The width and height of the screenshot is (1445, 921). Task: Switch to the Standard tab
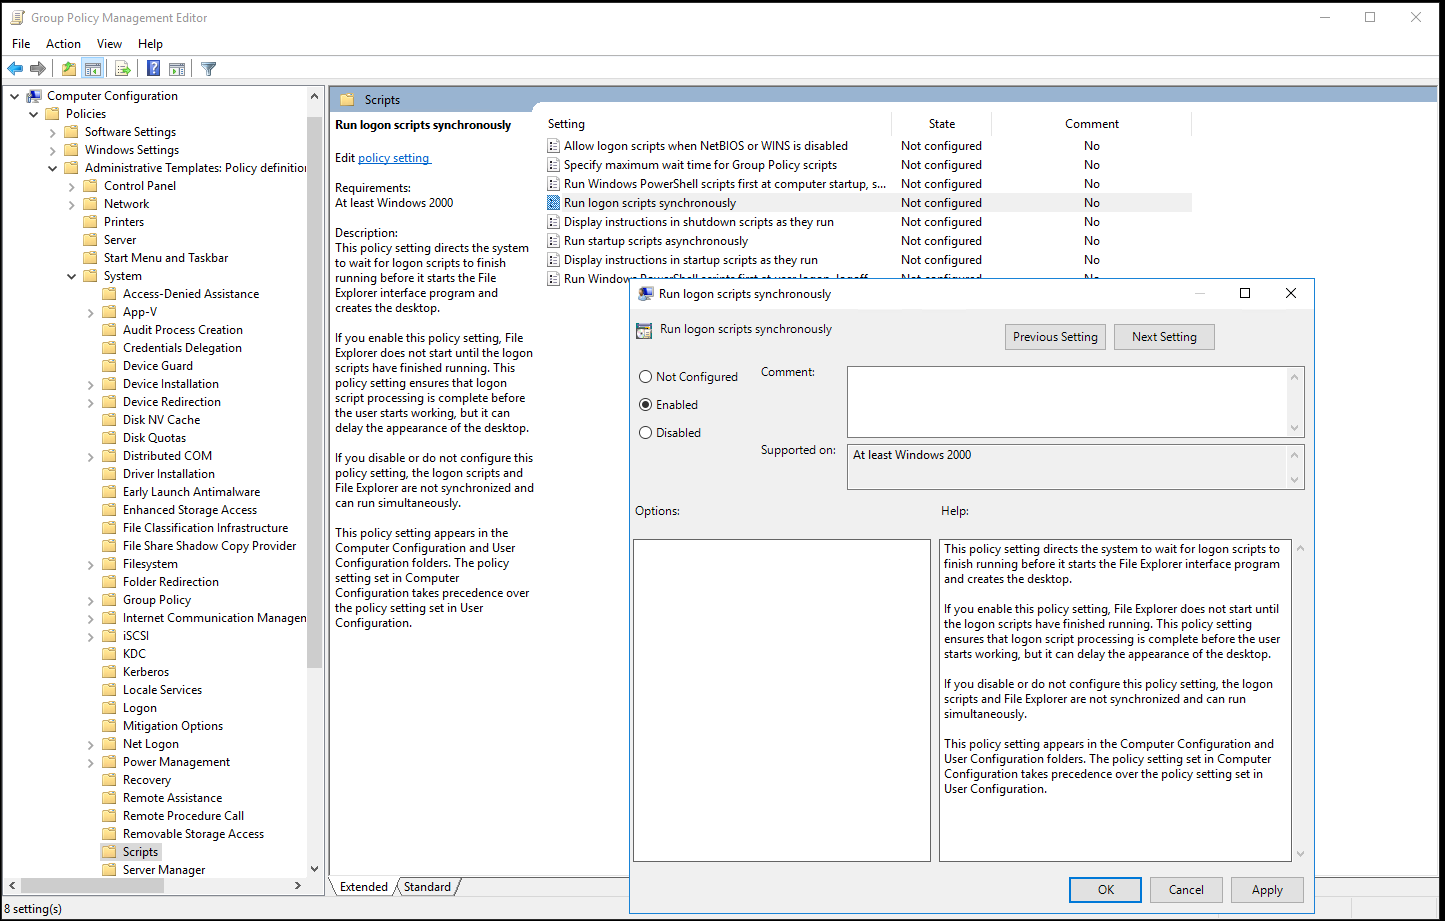[x=427, y=886]
